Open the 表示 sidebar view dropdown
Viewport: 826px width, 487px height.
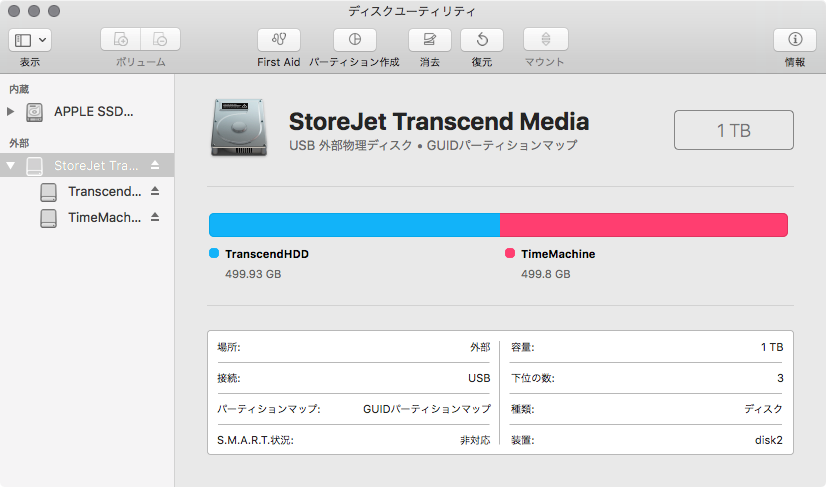(30, 40)
